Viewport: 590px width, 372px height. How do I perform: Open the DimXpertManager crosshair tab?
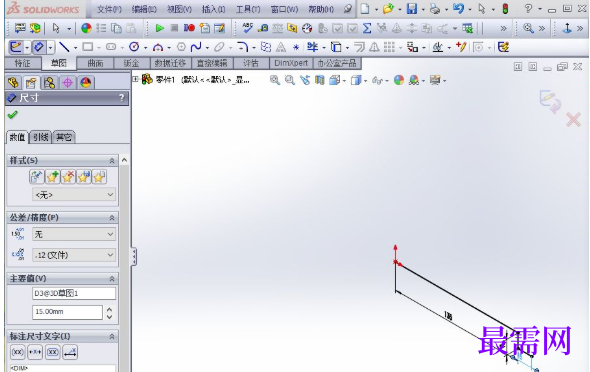[x=68, y=82]
